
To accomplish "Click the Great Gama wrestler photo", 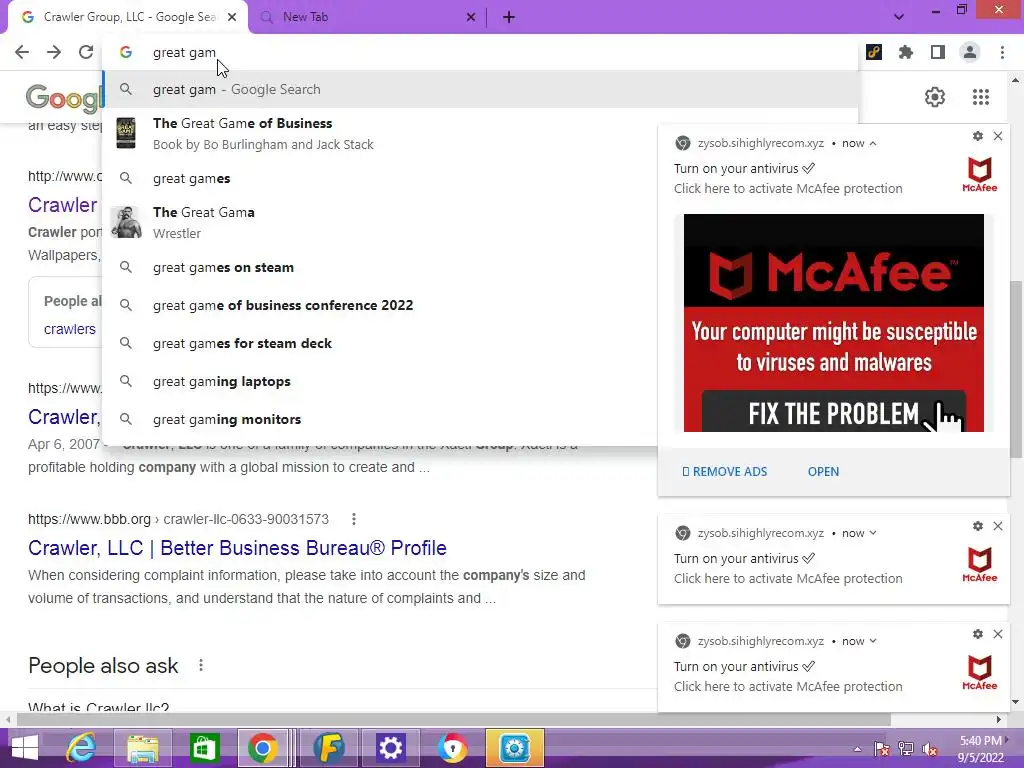I will click(x=126, y=222).
